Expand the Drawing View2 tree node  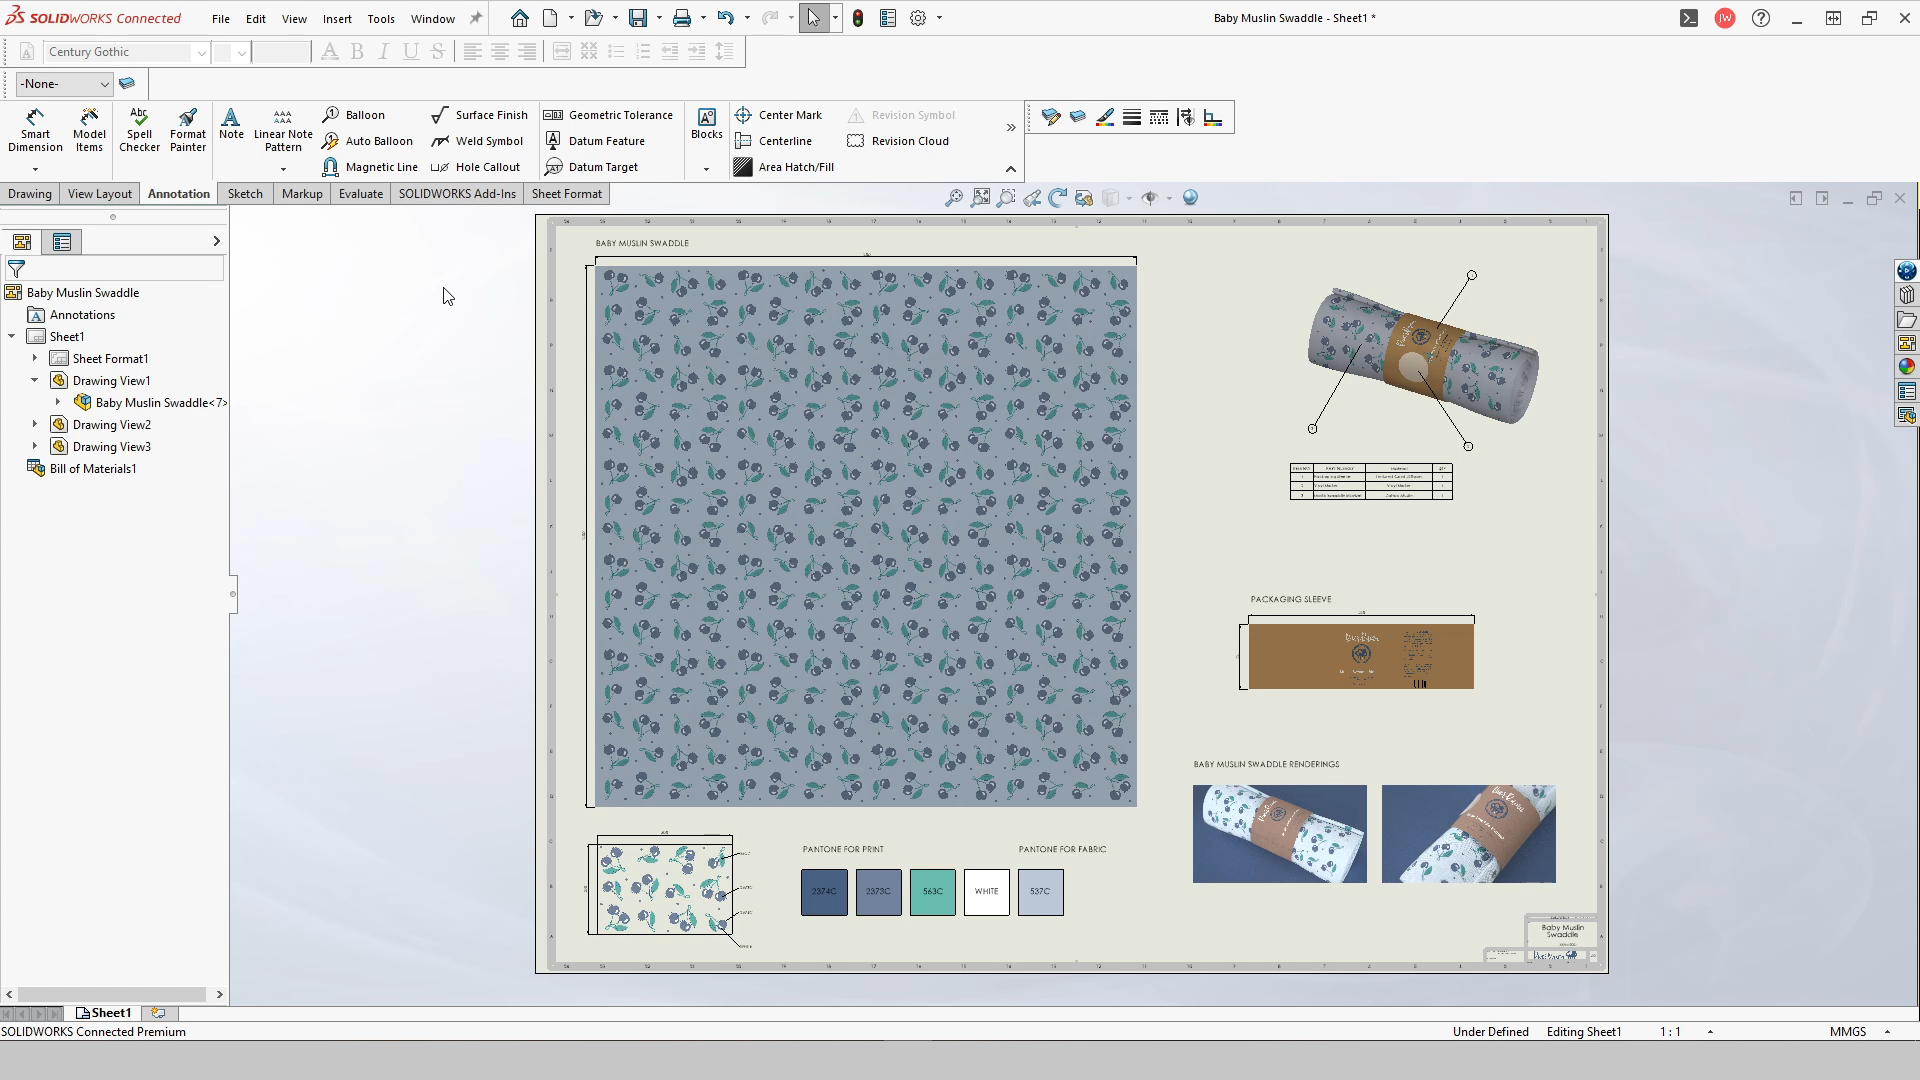coord(36,424)
